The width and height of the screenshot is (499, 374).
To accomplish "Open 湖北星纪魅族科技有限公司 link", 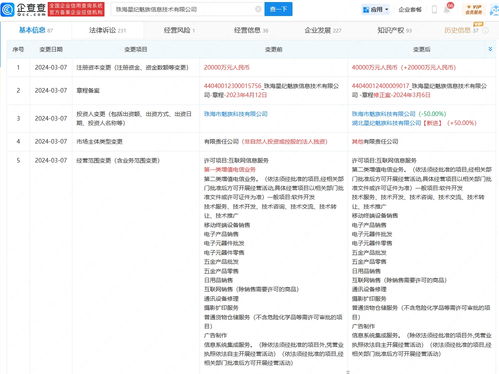I will 386,123.
